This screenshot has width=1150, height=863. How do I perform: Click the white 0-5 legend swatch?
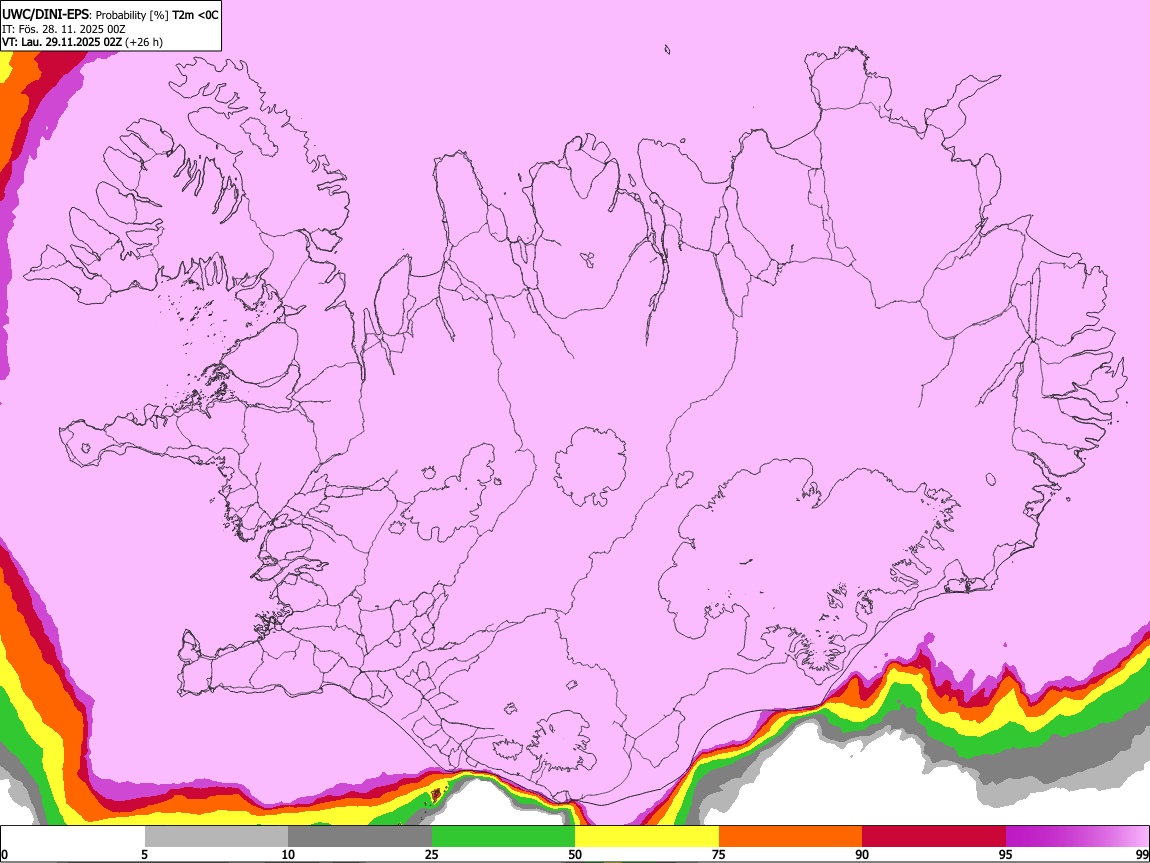(x=73, y=837)
